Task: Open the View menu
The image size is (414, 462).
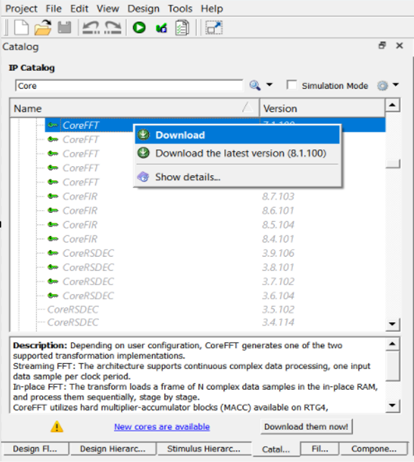Action: 108,8
